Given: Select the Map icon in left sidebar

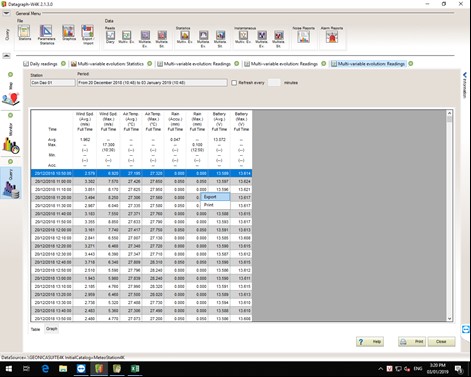Looking at the screenshot, I should point(11,94).
